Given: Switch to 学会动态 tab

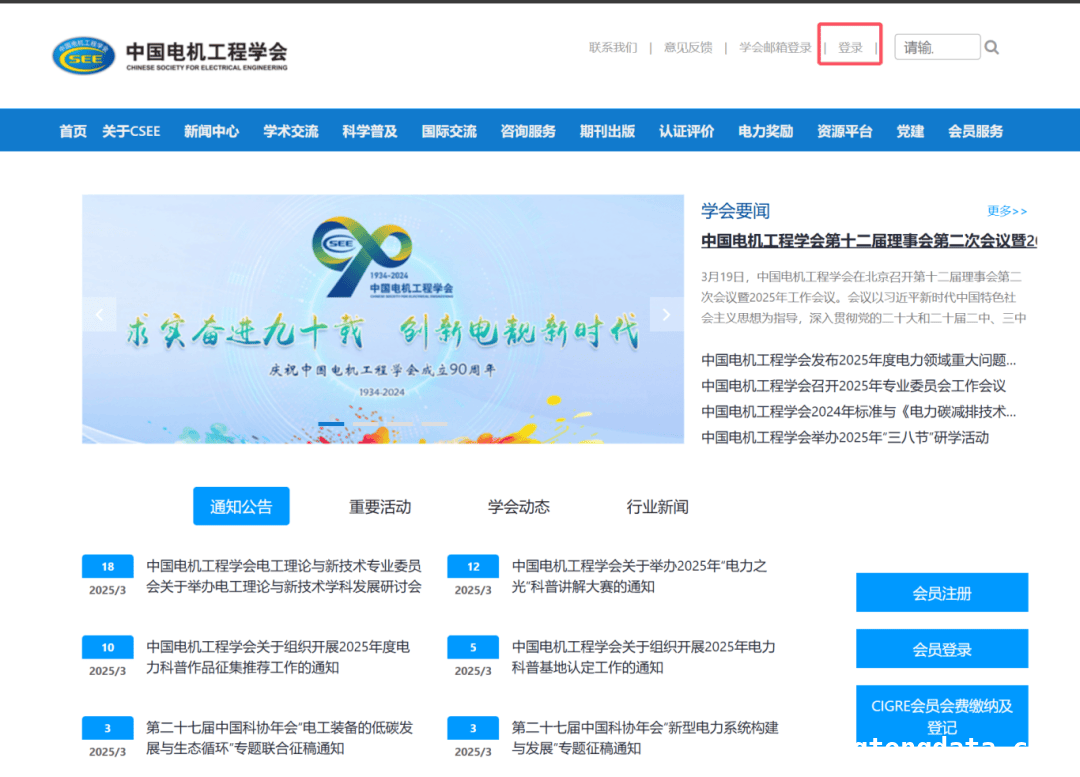Looking at the screenshot, I should point(519,507).
